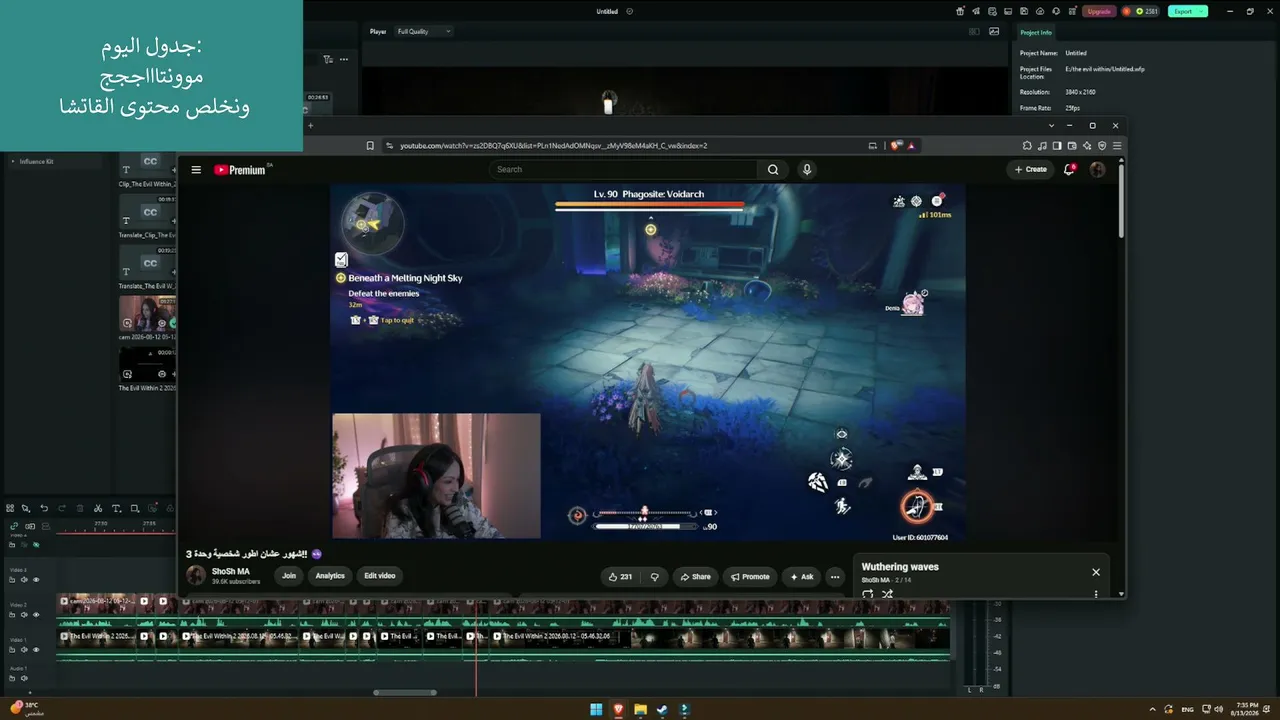Click the YouTube search magnifier button
The width and height of the screenshot is (1280, 720).
coord(773,169)
